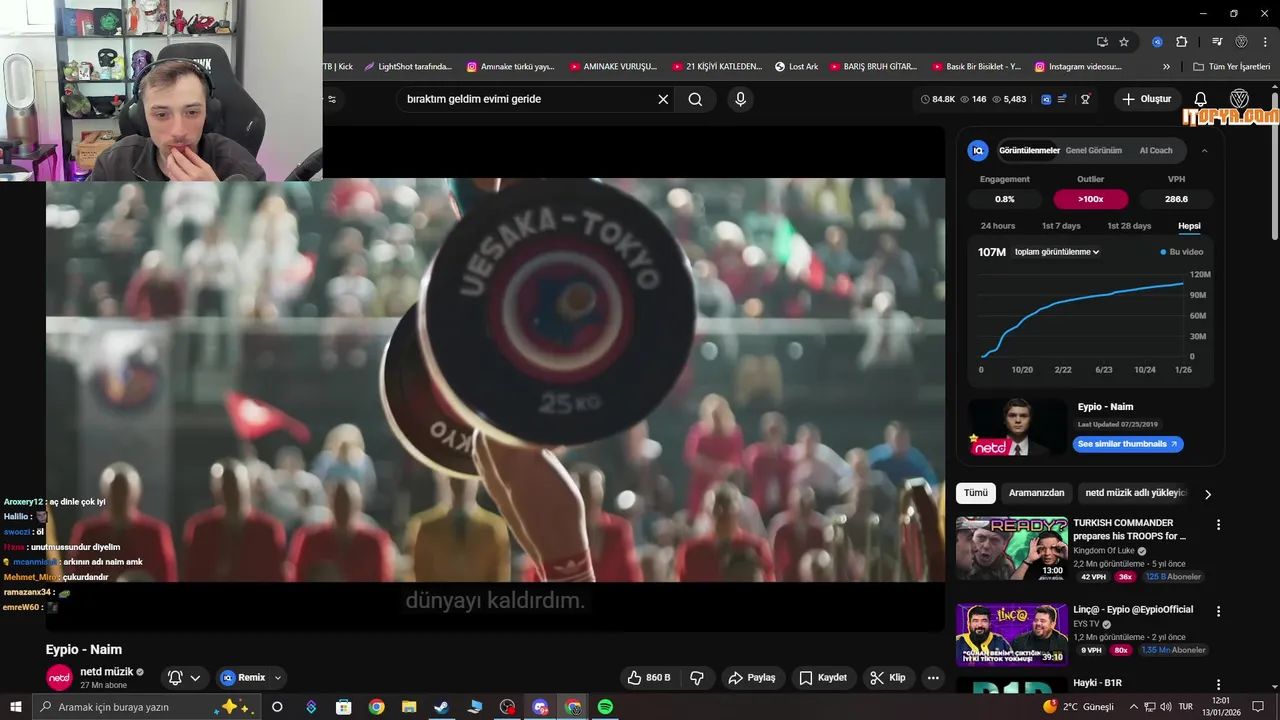Show hidden system tray icons
This screenshot has width=1280, height=720.
click(1134, 707)
